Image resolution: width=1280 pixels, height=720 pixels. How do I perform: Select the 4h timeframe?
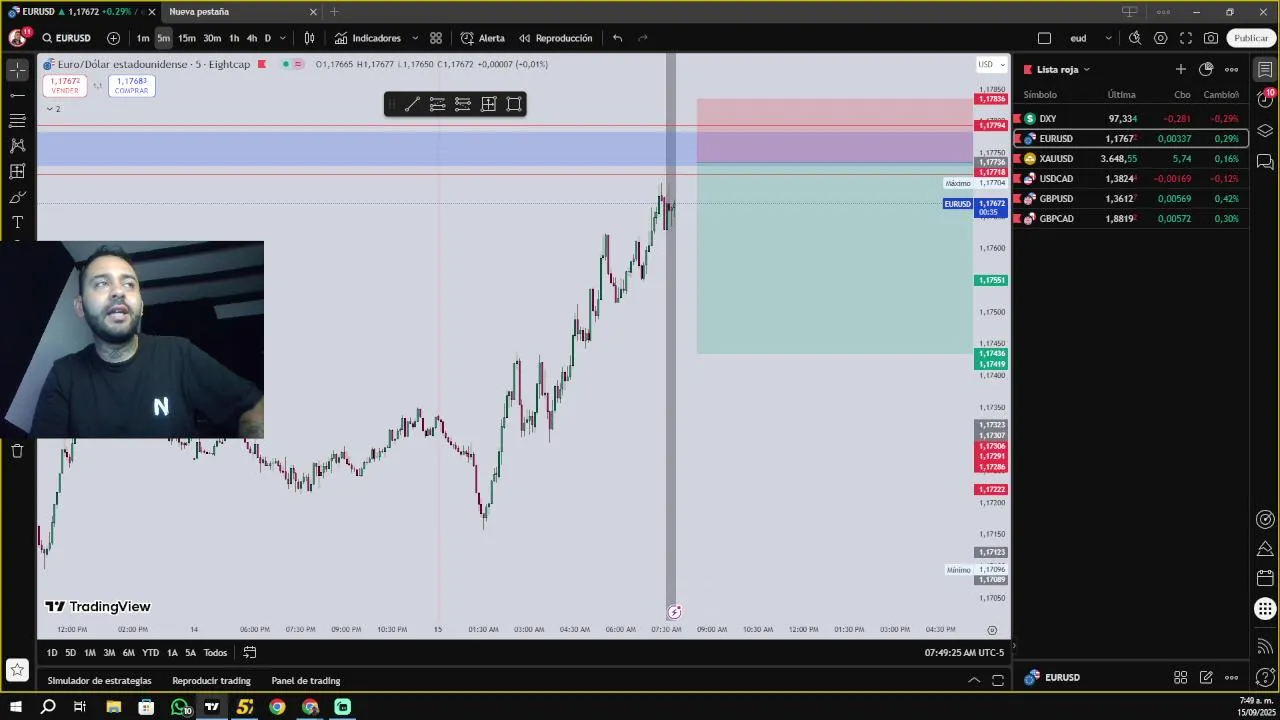pyautogui.click(x=252, y=38)
